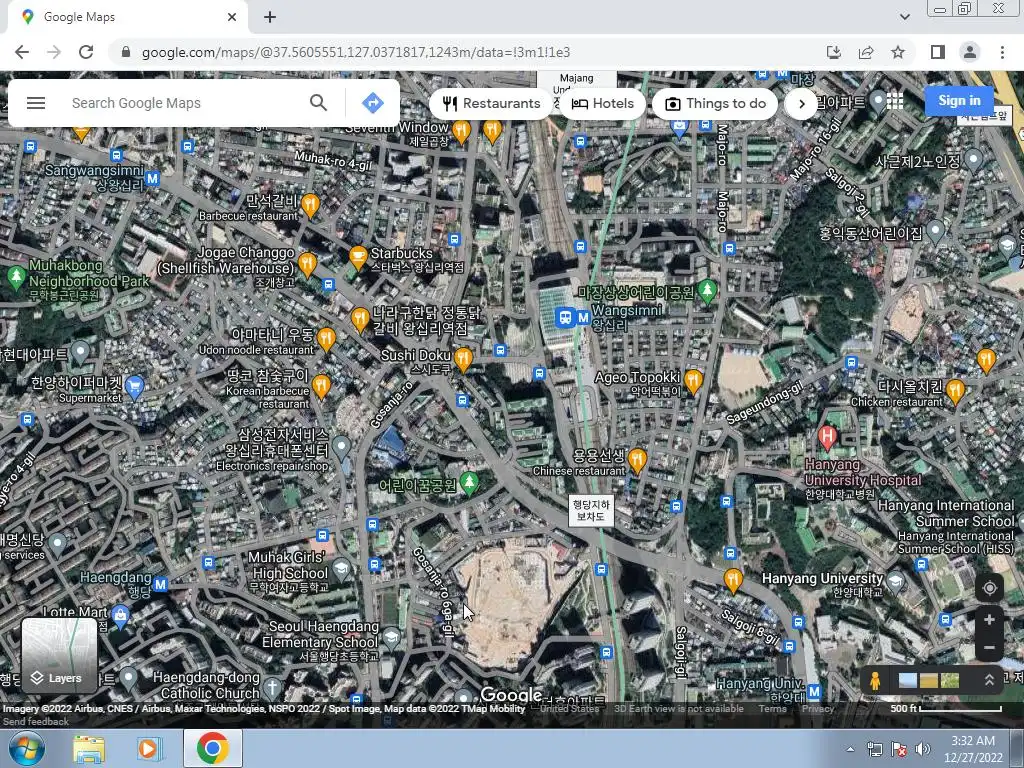Zoom in with the plus button
Screen dimensions: 1024x768
(x=989, y=619)
